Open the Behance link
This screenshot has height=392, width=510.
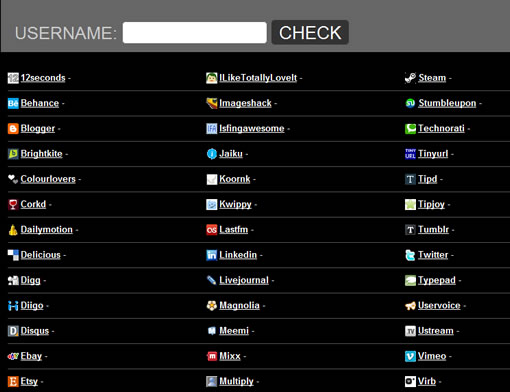tap(40, 103)
